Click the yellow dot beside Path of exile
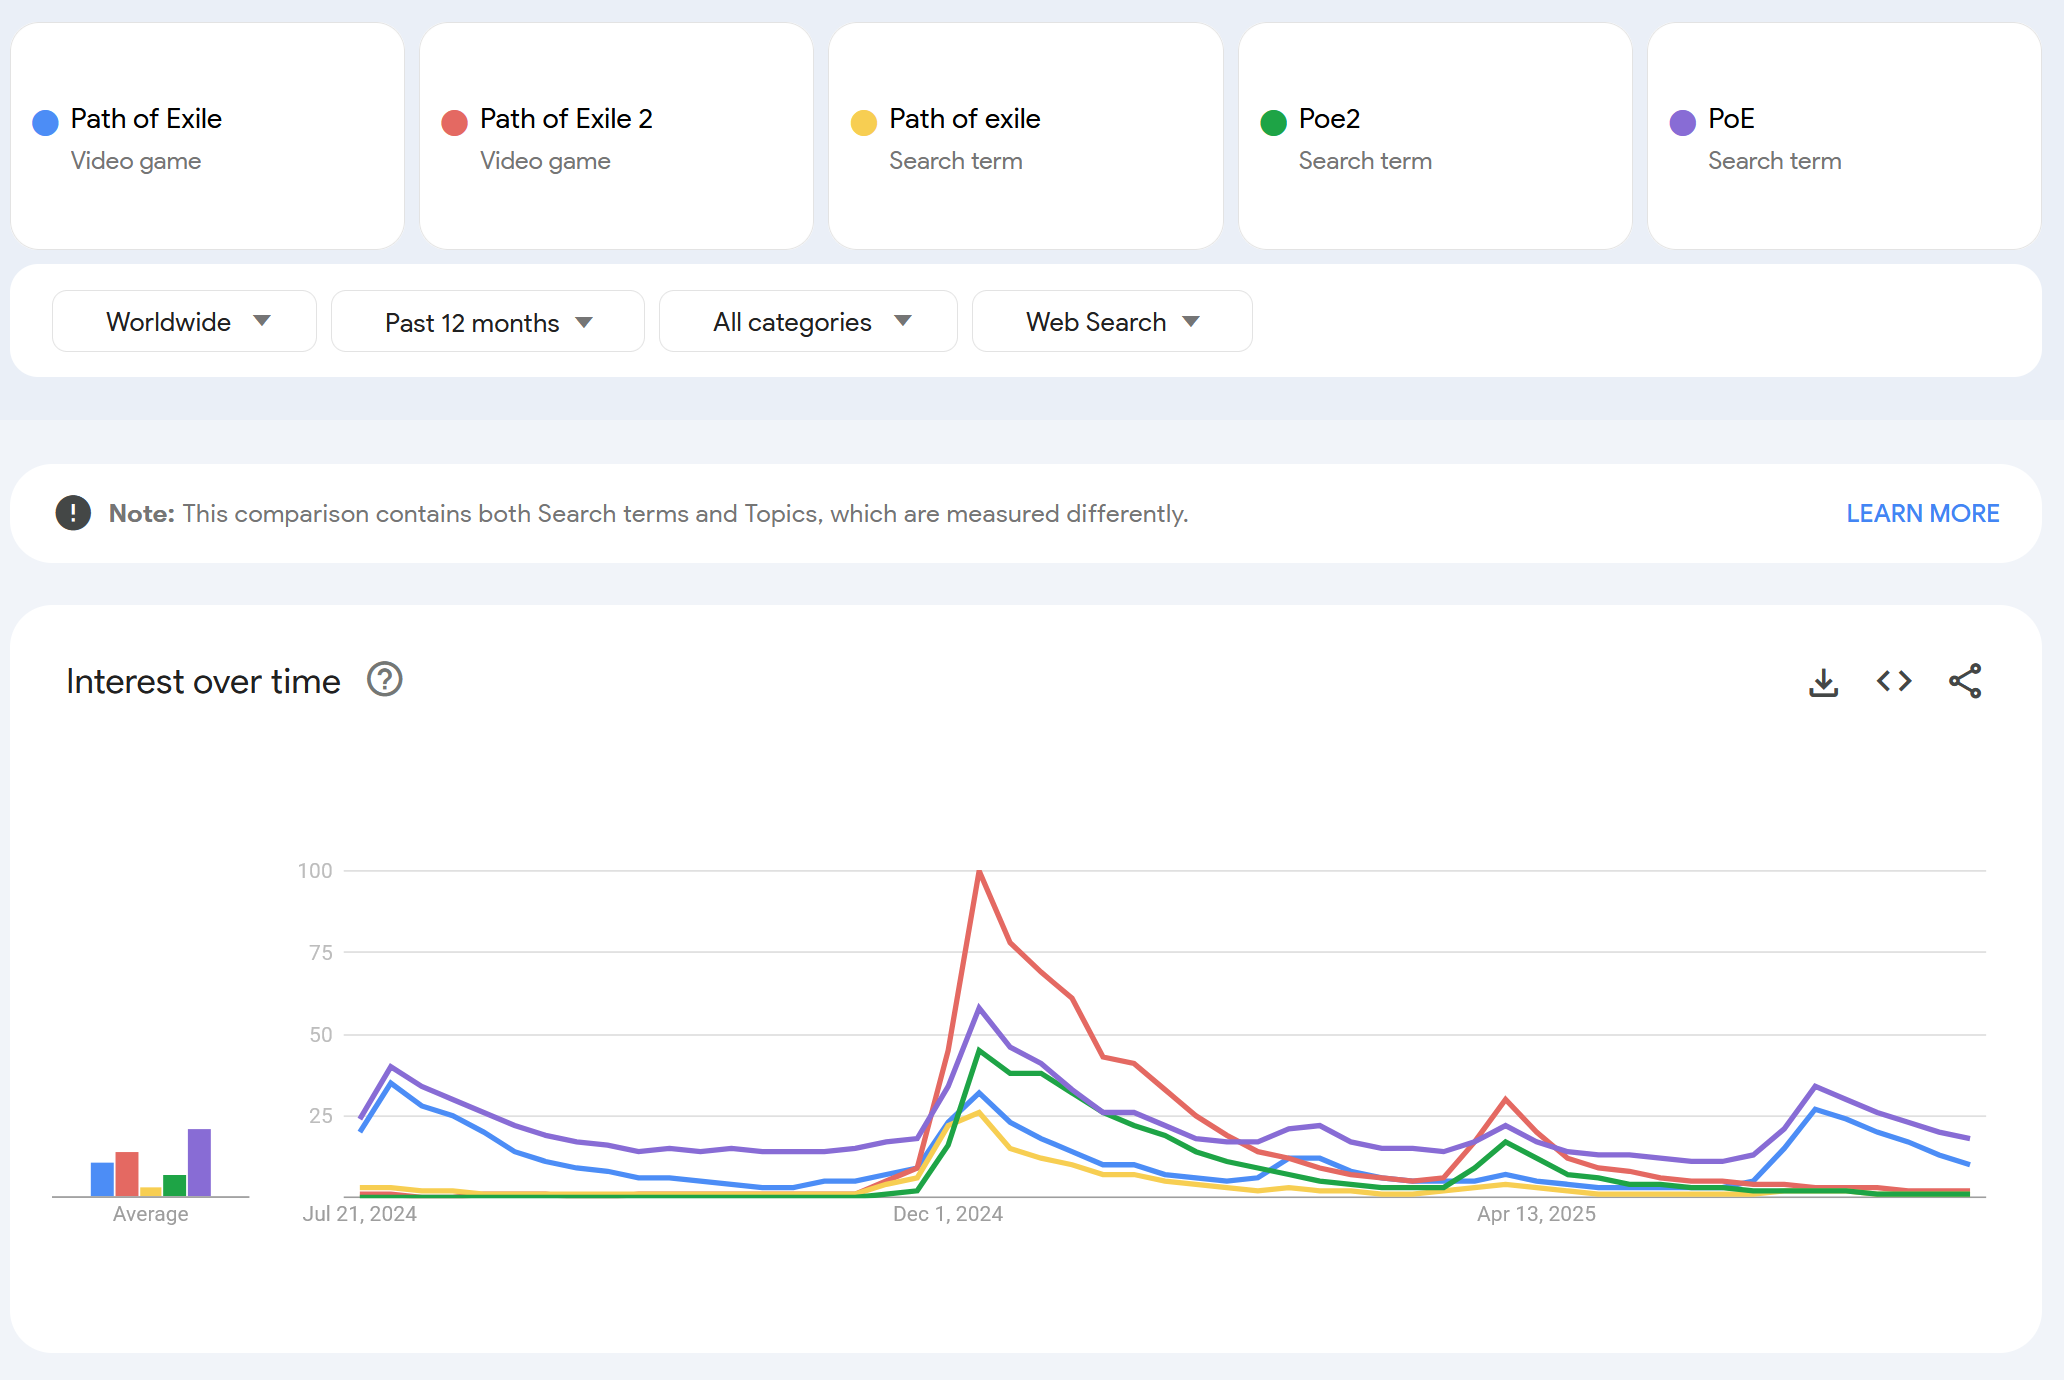 point(863,123)
